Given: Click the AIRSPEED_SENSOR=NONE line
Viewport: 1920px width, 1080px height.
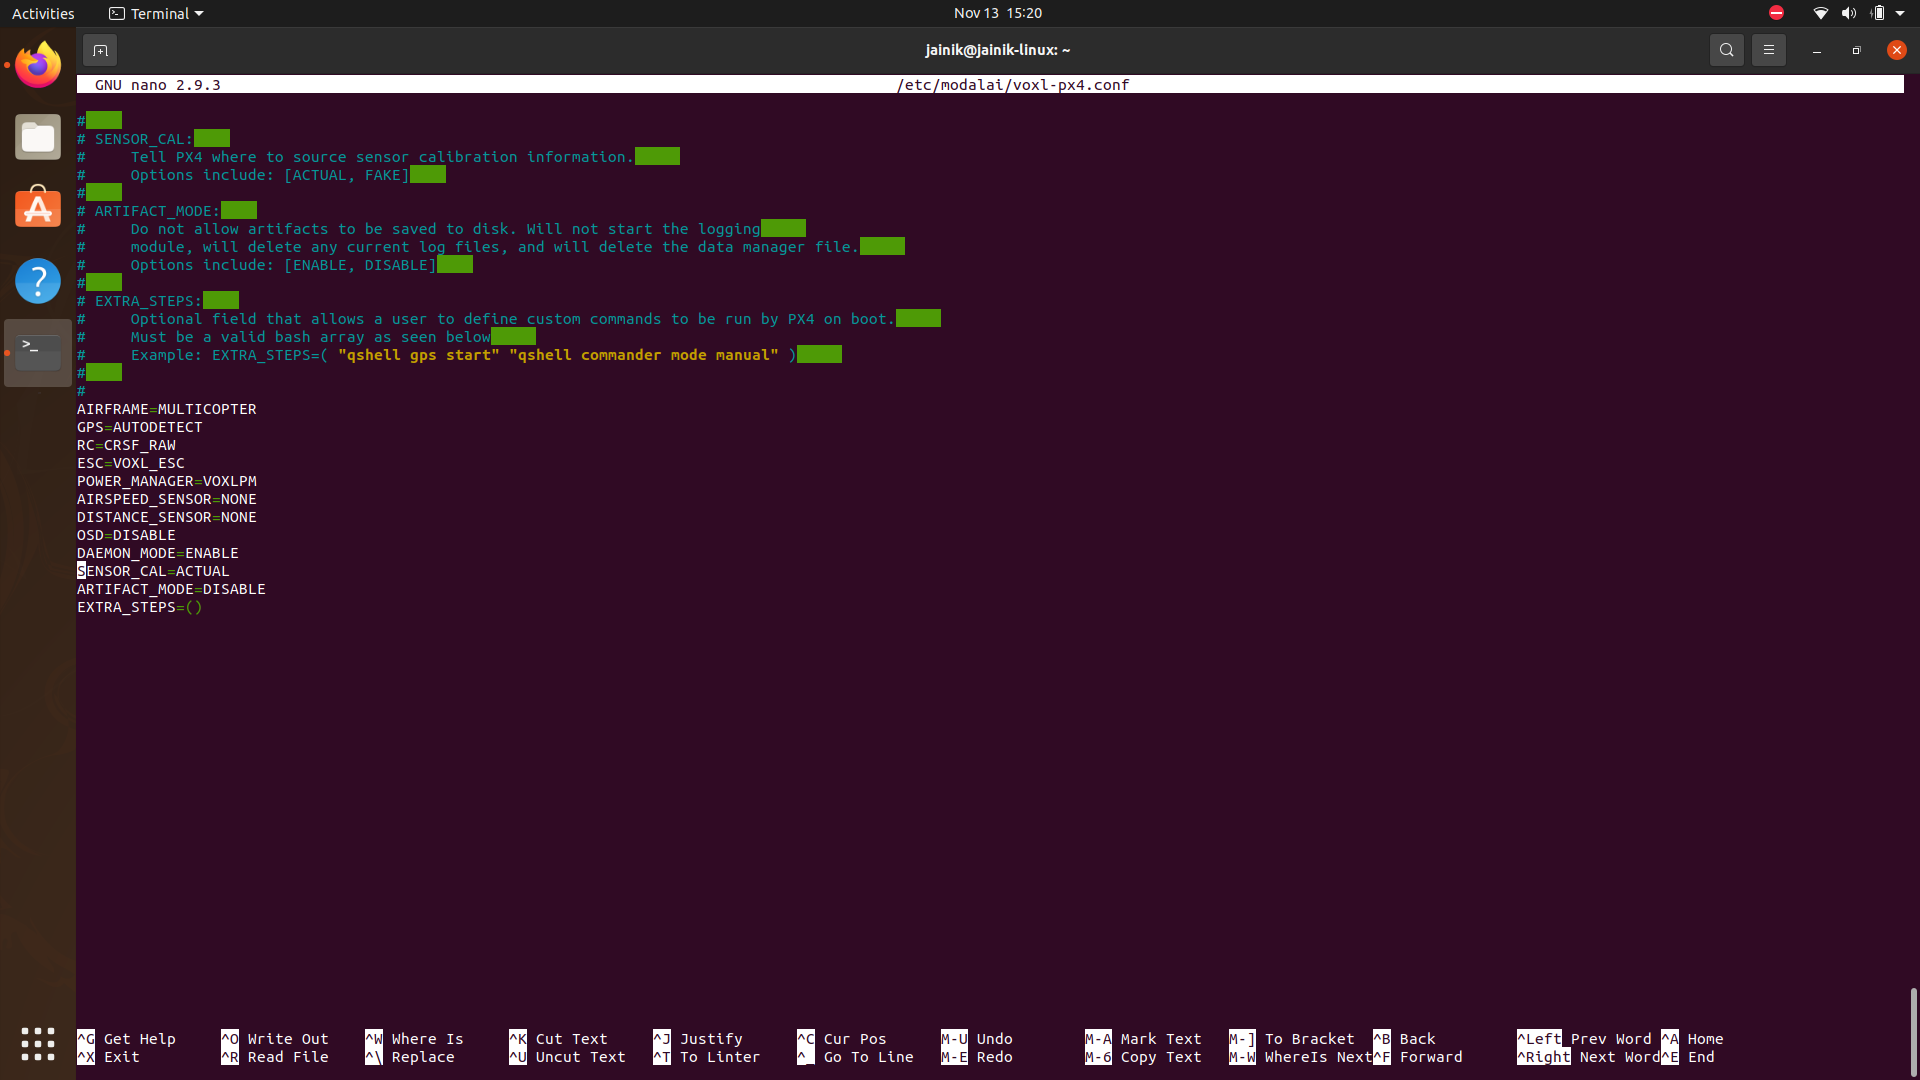Looking at the screenshot, I should coord(167,499).
